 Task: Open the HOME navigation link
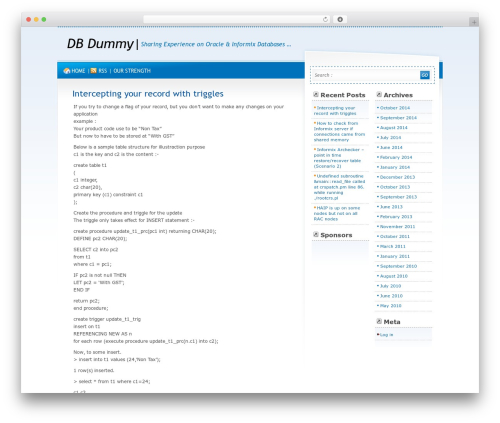(78, 71)
